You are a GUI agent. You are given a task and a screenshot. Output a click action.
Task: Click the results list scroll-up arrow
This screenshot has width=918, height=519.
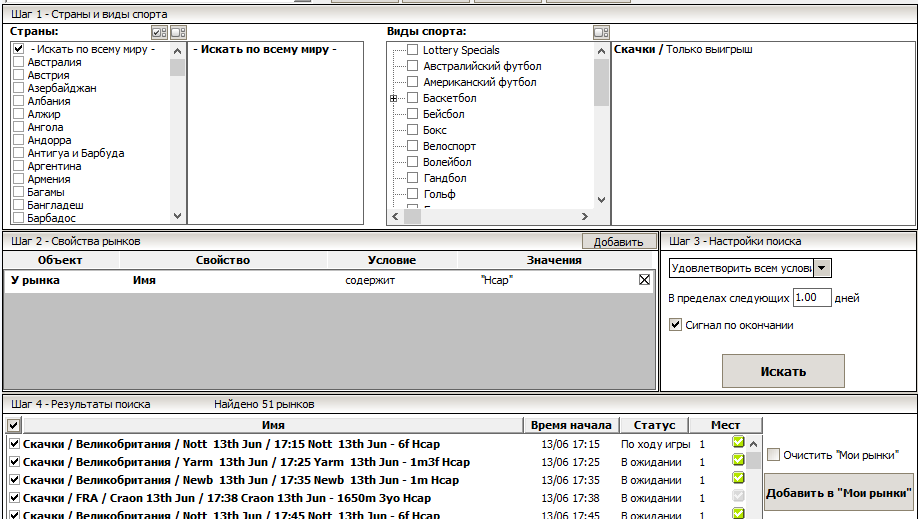point(753,444)
